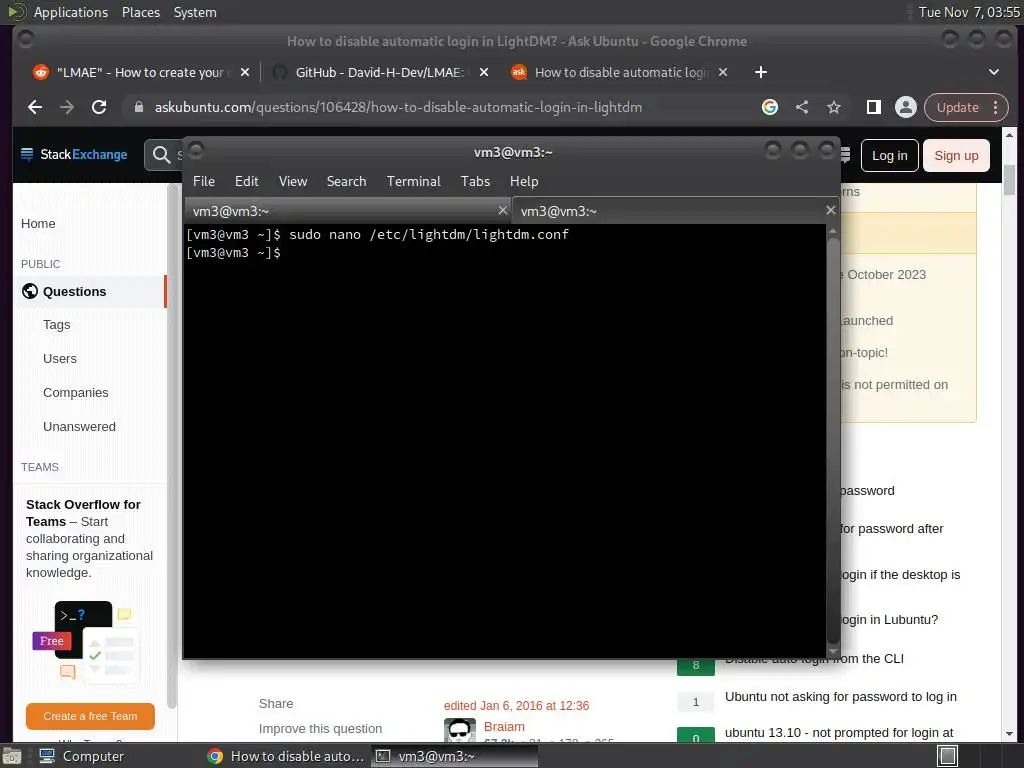
Task: Click the Stack Exchange search magnifier
Action: click(x=161, y=155)
